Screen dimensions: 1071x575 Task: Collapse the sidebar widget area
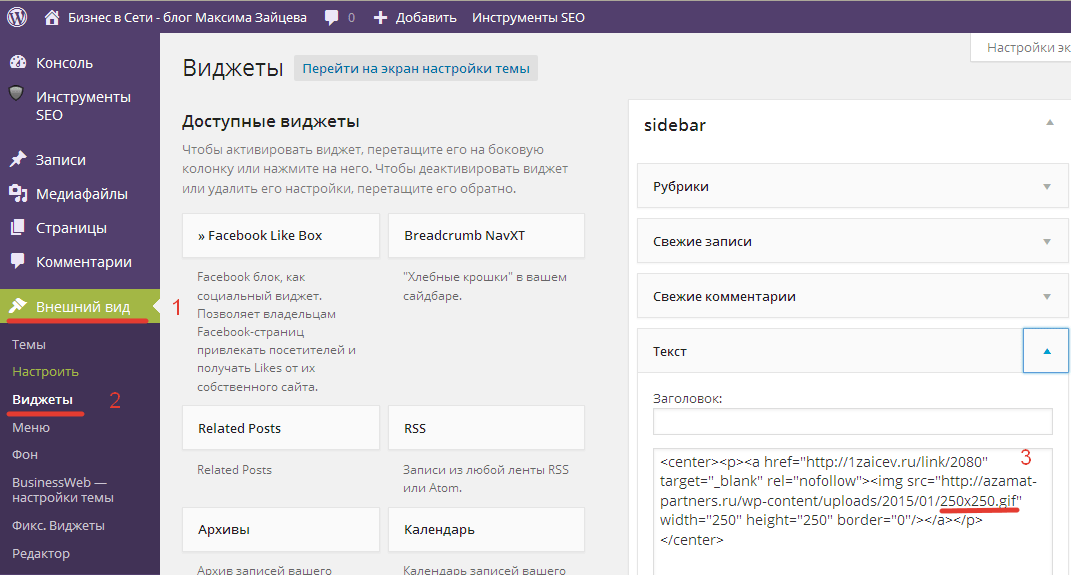click(1049, 123)
